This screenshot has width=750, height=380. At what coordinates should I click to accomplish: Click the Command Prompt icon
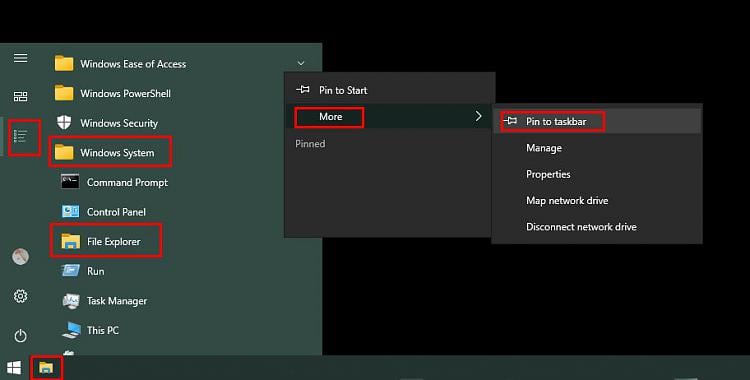pos(70,182)
